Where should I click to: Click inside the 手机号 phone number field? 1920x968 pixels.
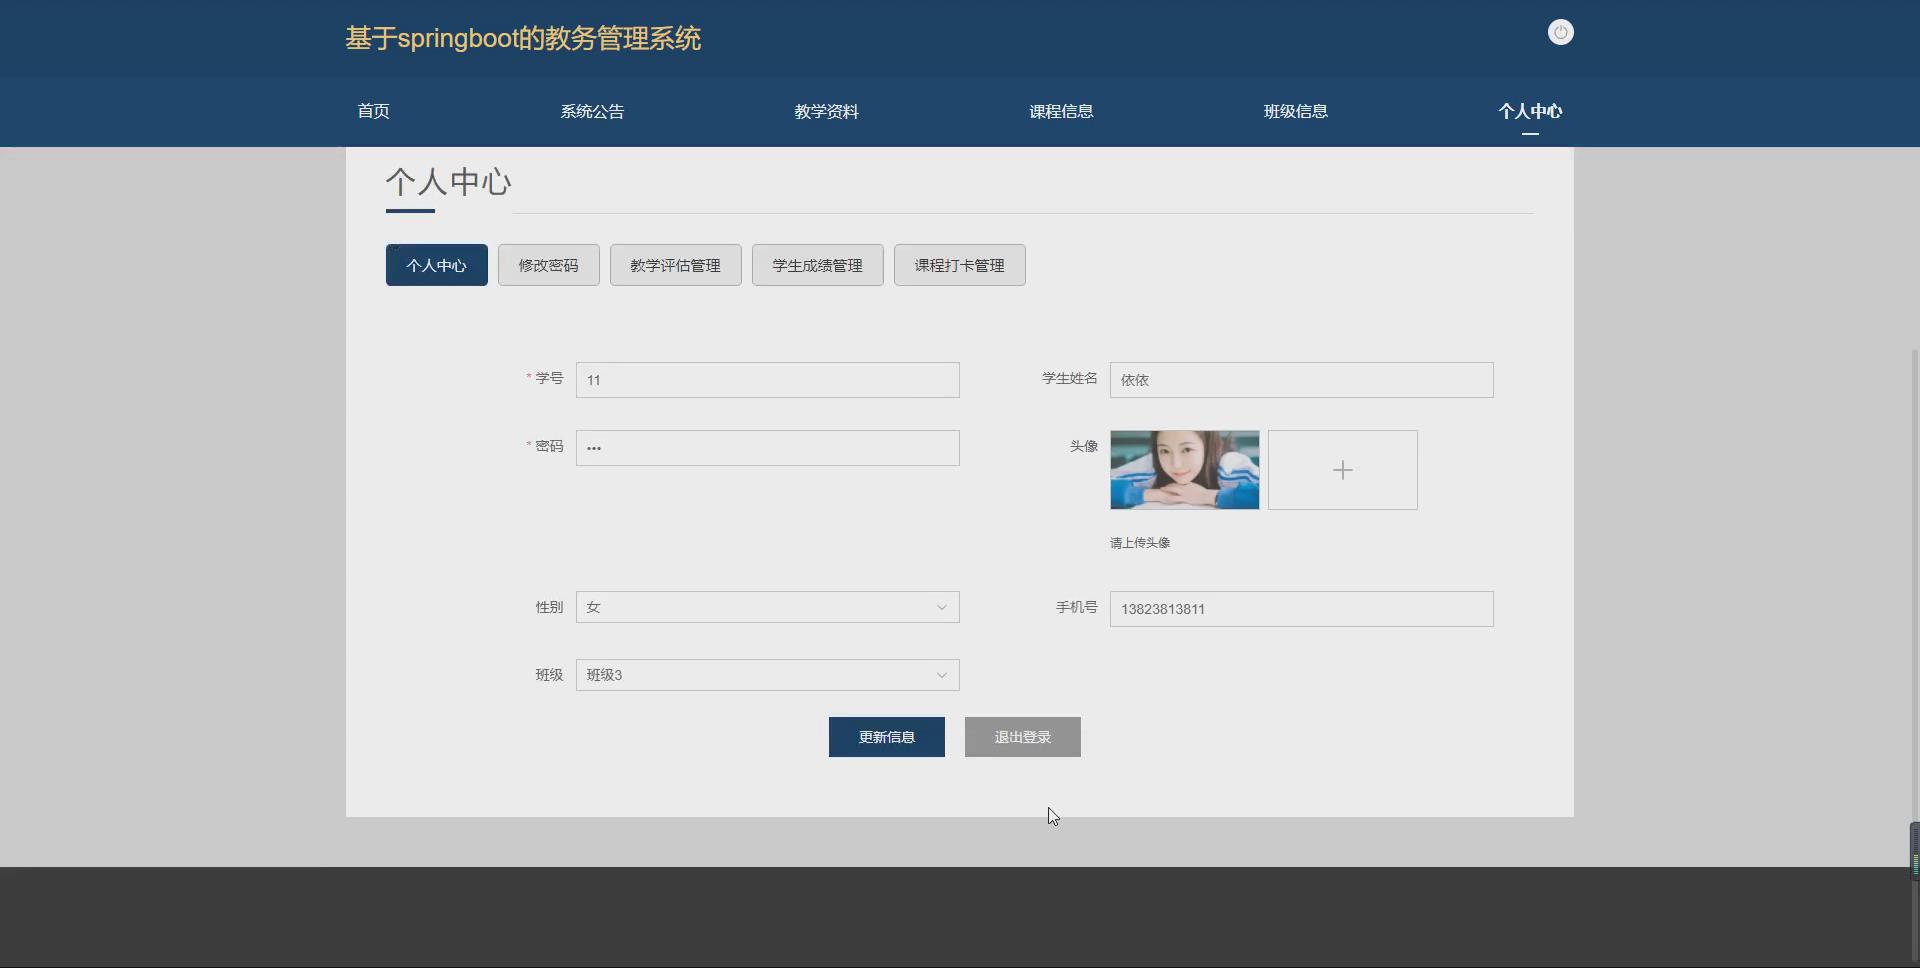(1300, 609)
